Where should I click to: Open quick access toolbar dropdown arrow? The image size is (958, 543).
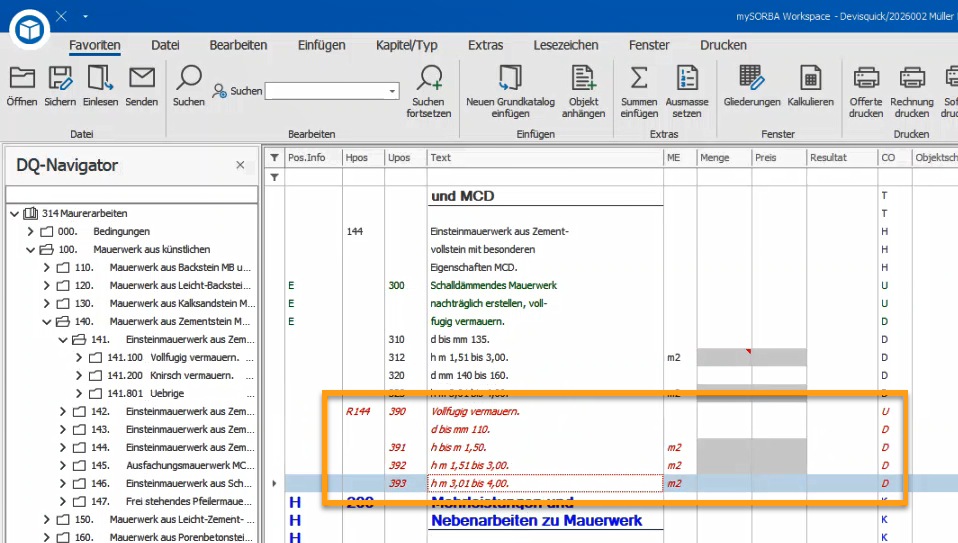[x=85, y=16]
